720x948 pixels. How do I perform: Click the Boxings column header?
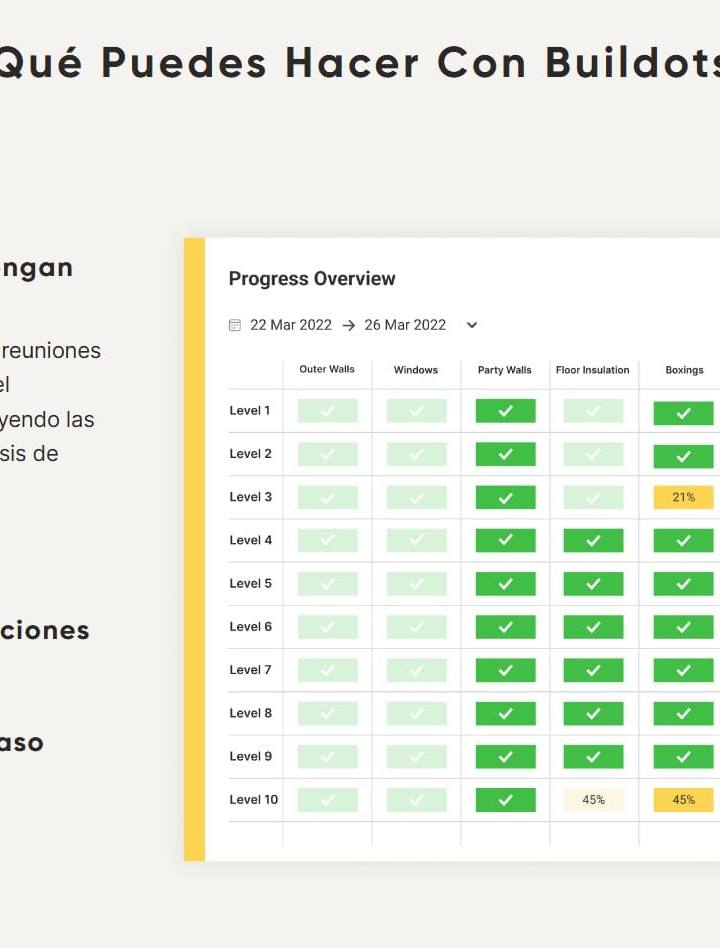(684, 370)
